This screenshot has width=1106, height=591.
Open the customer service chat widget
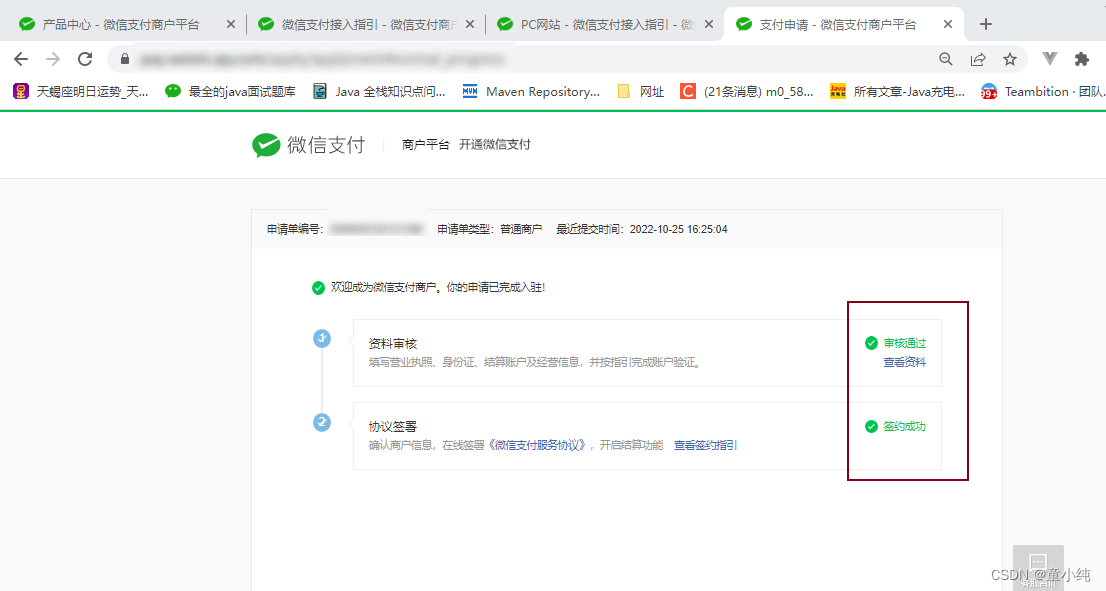[x=1038, y=567]
